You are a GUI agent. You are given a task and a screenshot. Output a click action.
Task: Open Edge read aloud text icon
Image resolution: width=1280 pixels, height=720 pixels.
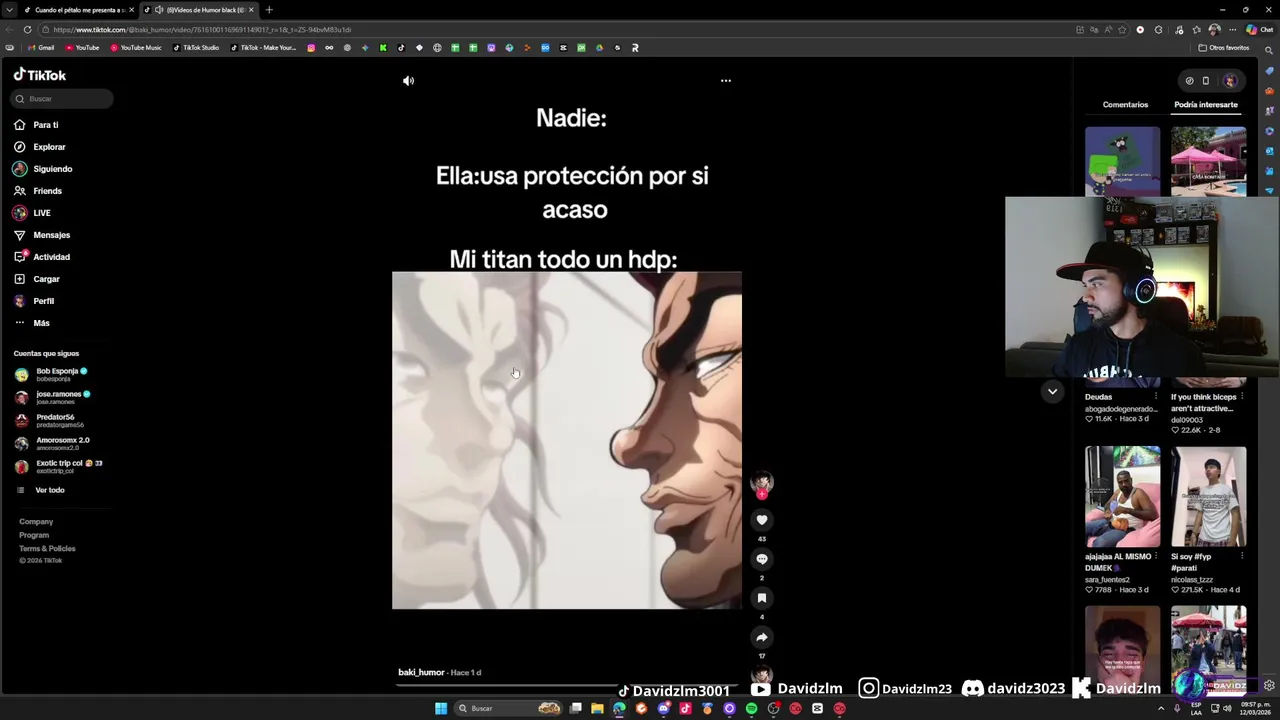[x=1109, y=30]
